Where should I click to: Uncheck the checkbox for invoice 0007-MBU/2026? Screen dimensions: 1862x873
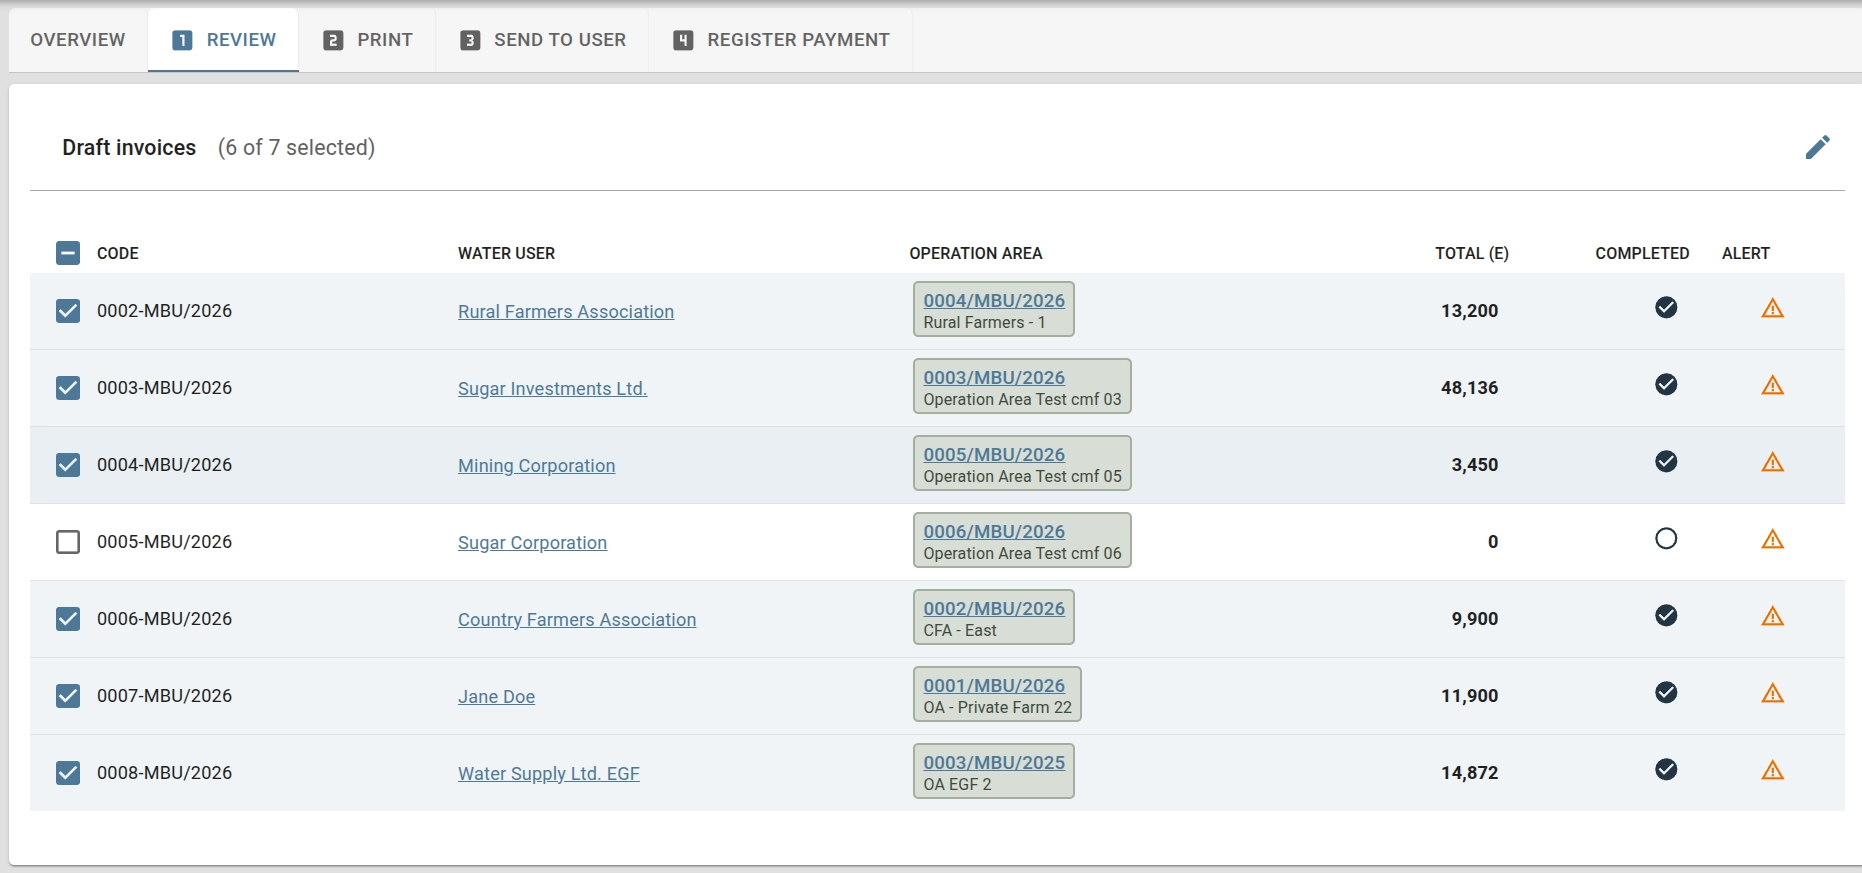point(68,696)
